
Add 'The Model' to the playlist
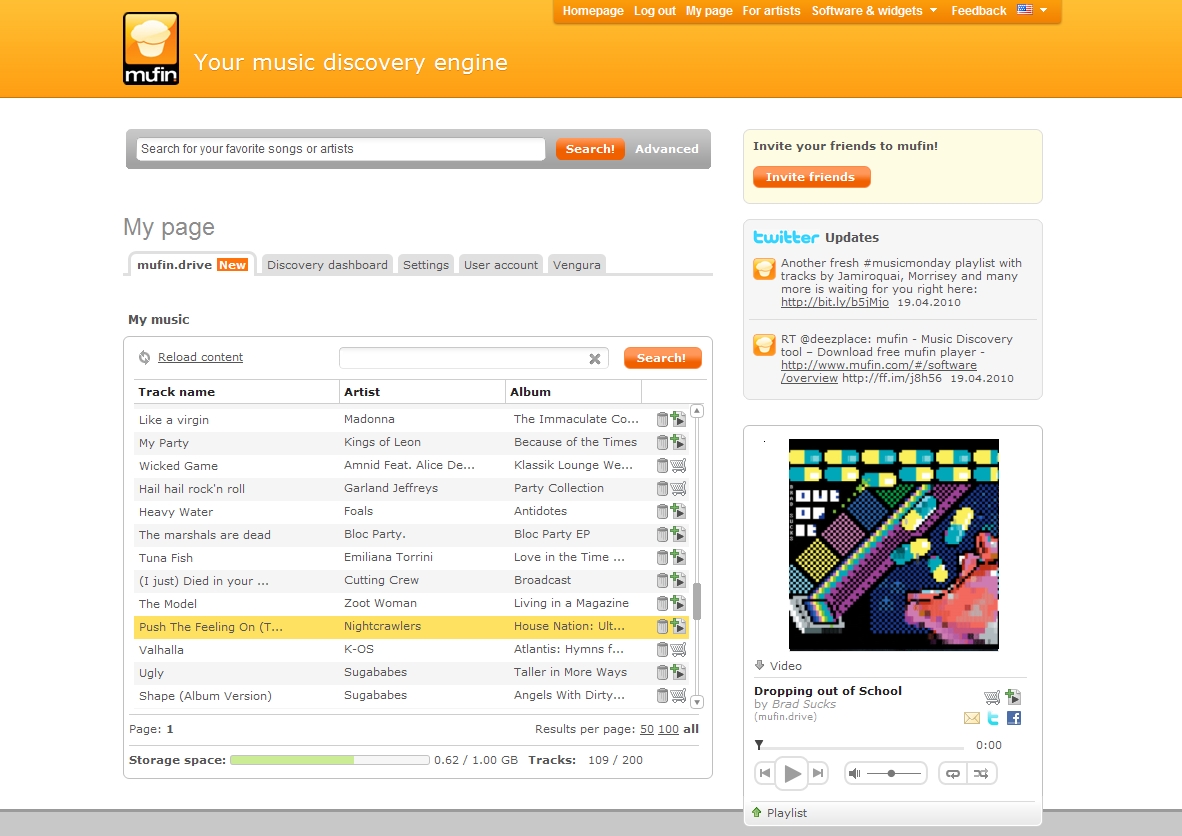click(678, 603)
